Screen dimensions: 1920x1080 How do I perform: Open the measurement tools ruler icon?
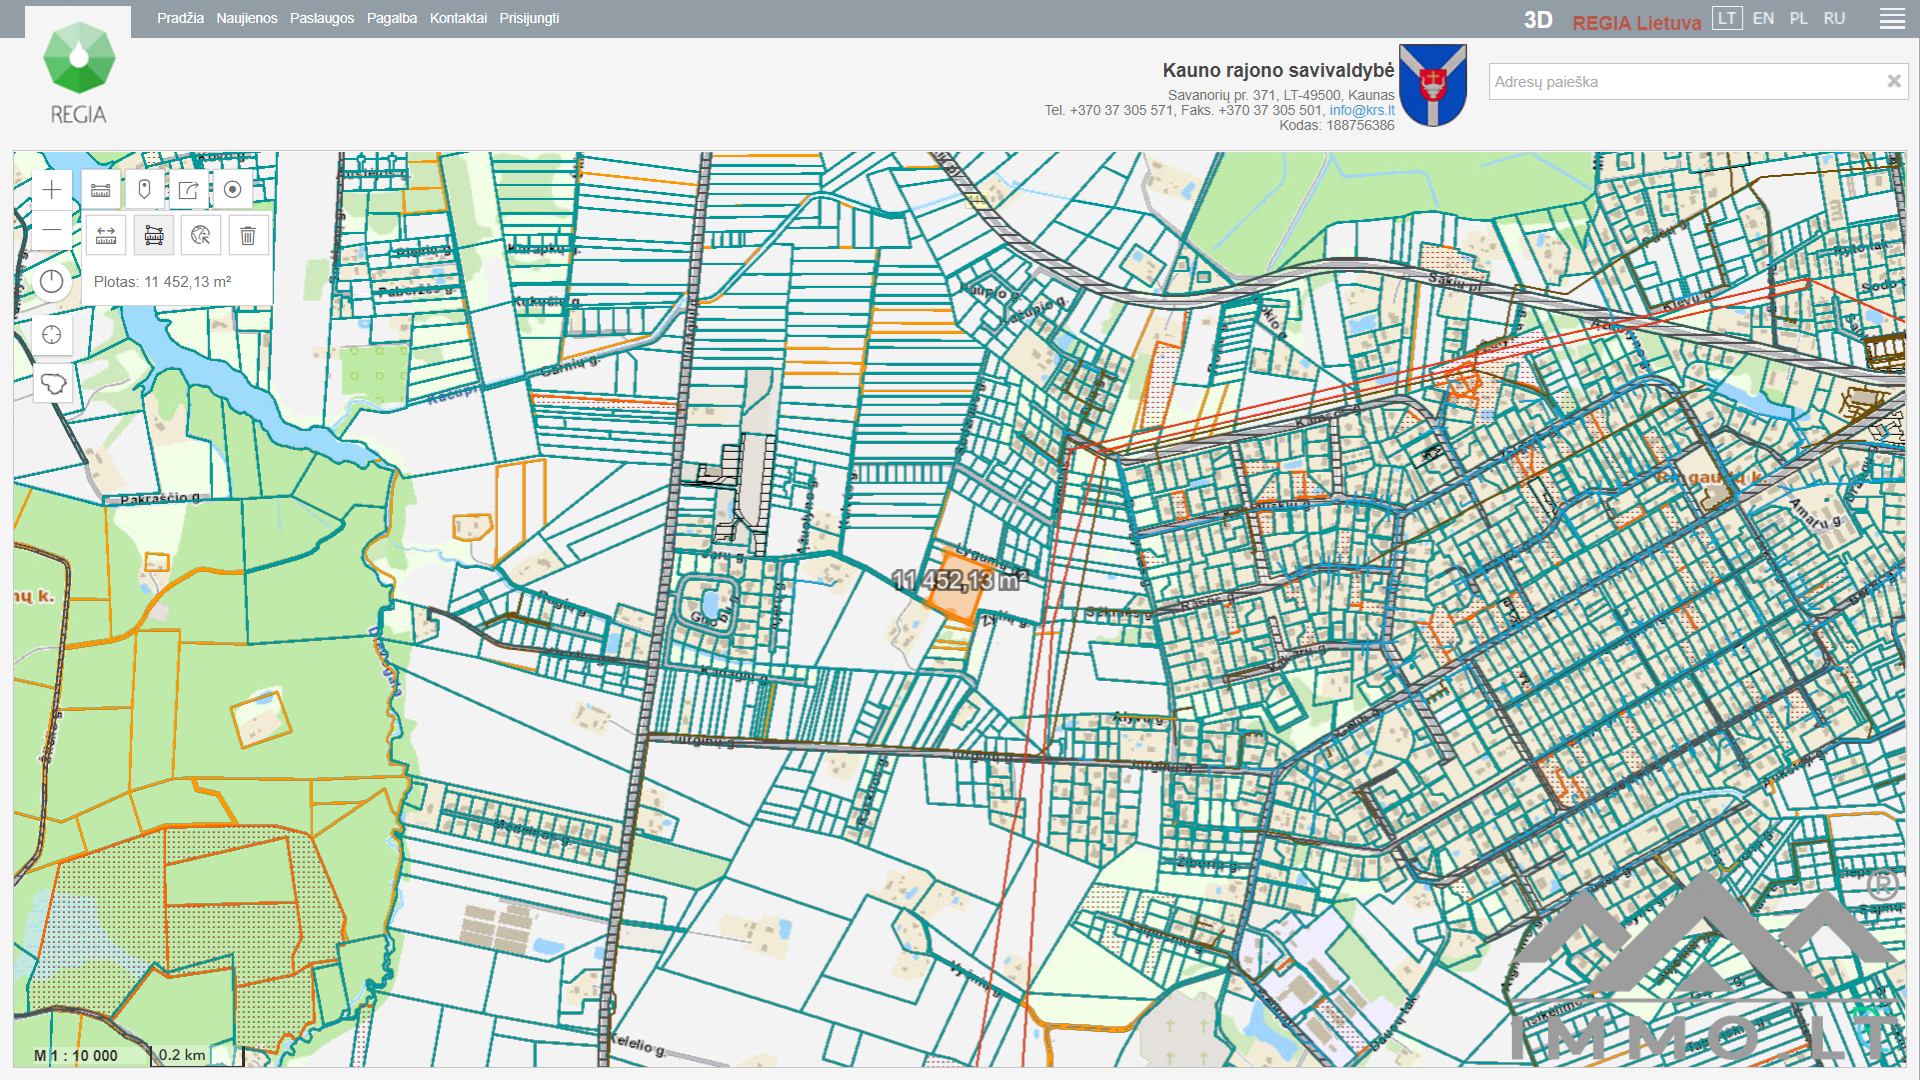[x=101, y=190]
